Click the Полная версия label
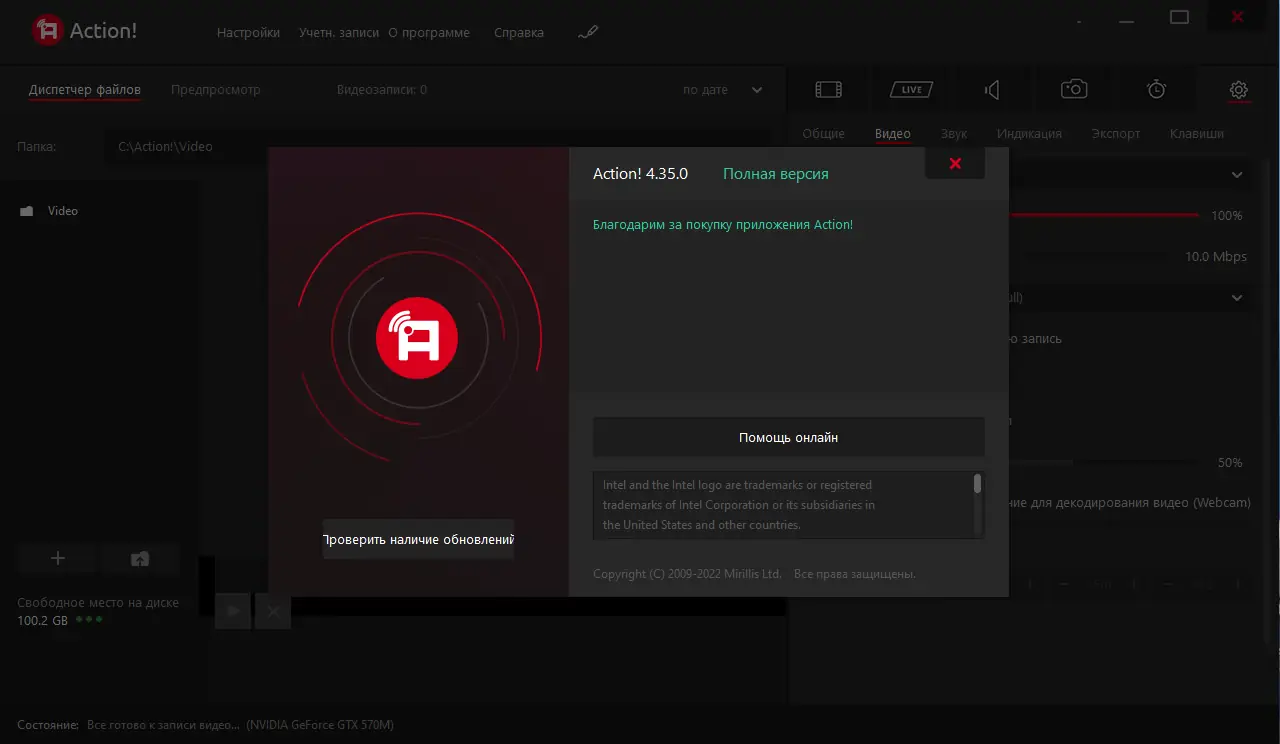Viewport: 1280px width, 744px height. (x=776, y=174)
